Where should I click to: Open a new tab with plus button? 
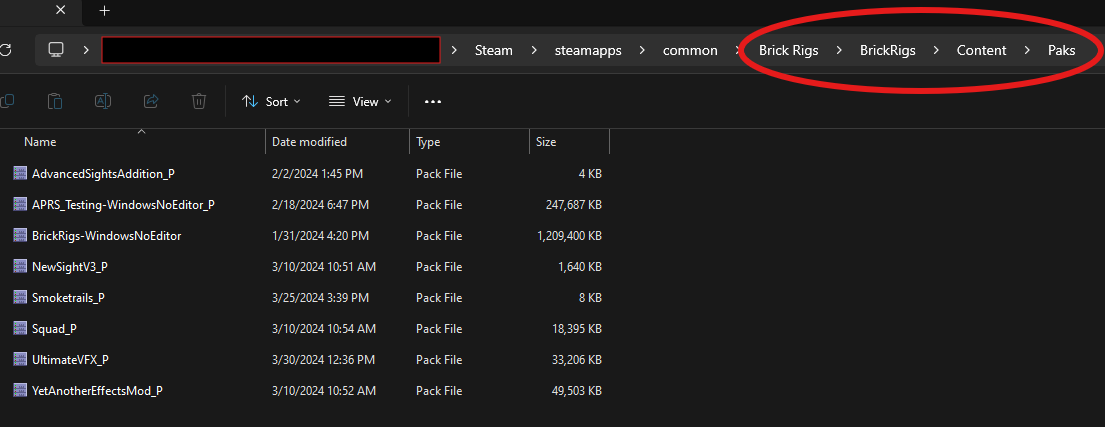pos(104,11)
